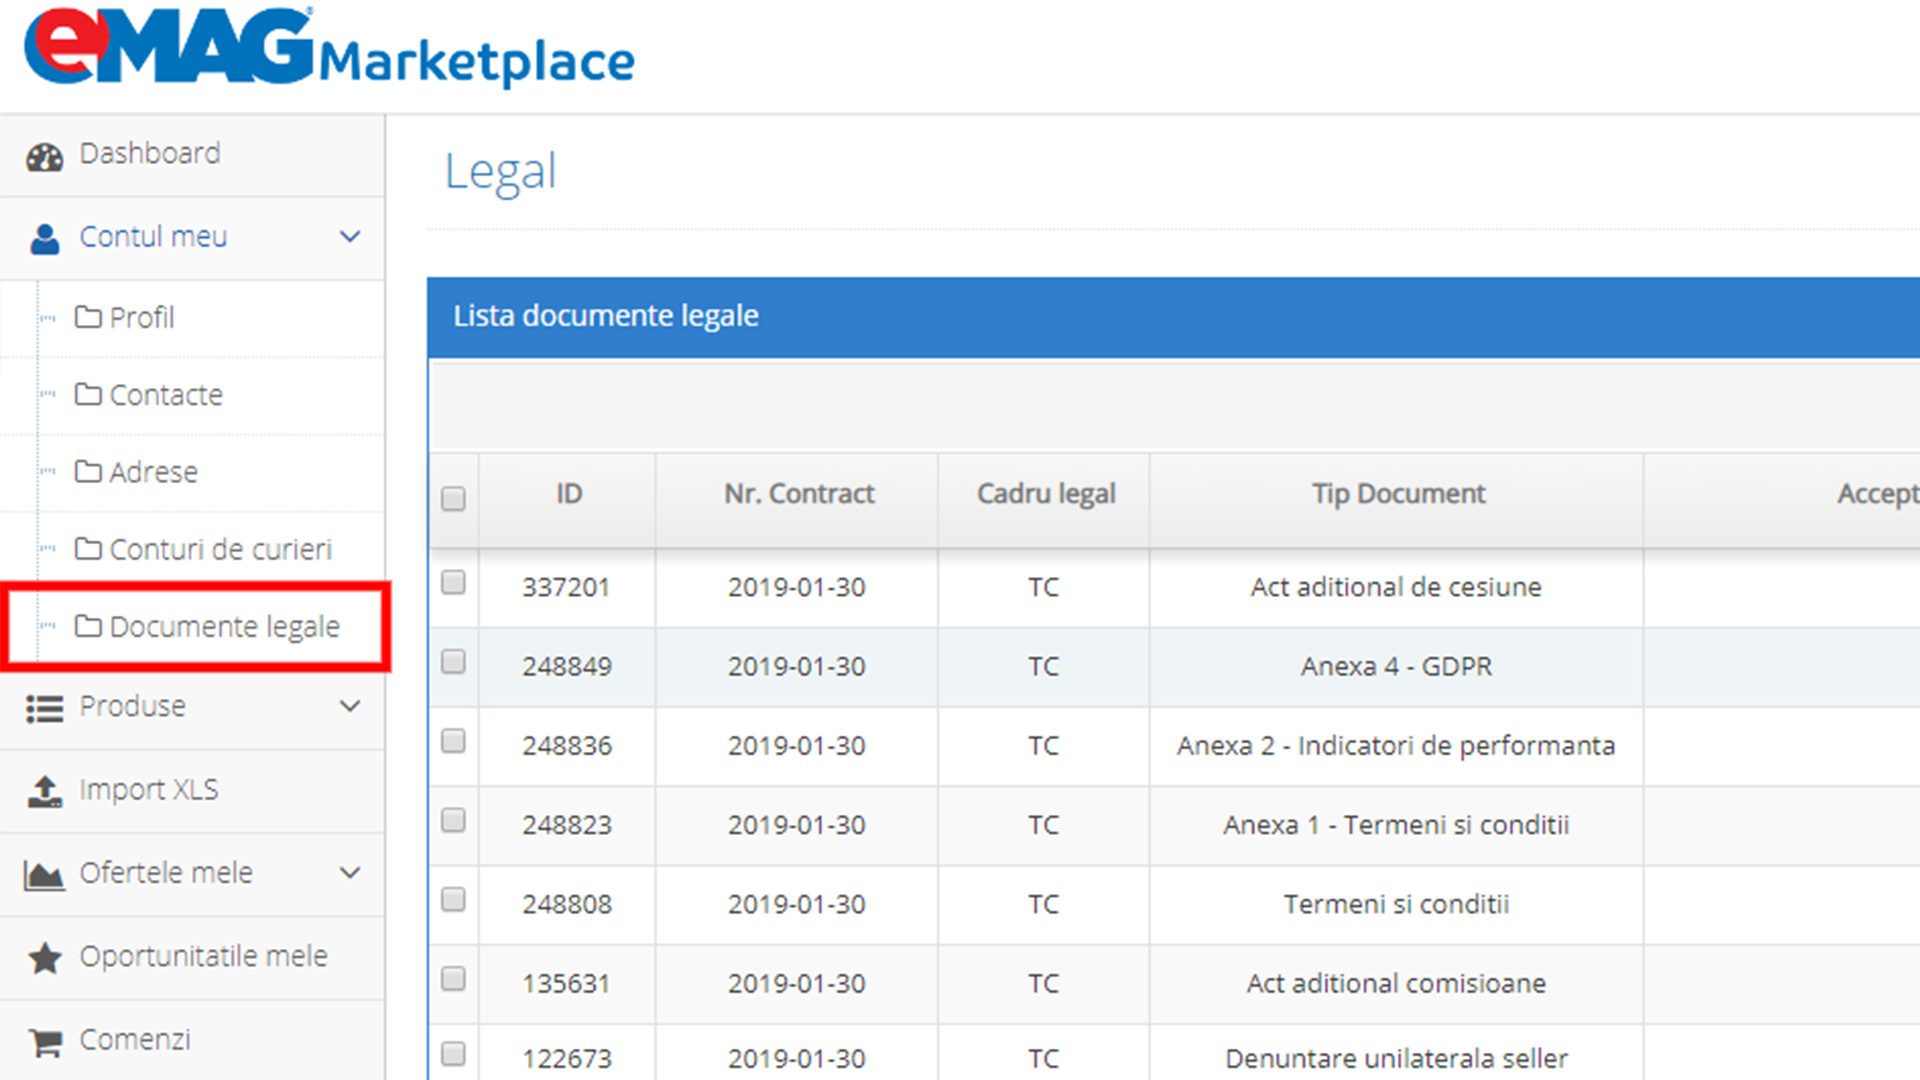Check the select-all checkbox in table header
The width and height of the screenshot is (1920, 1080).
453,497
